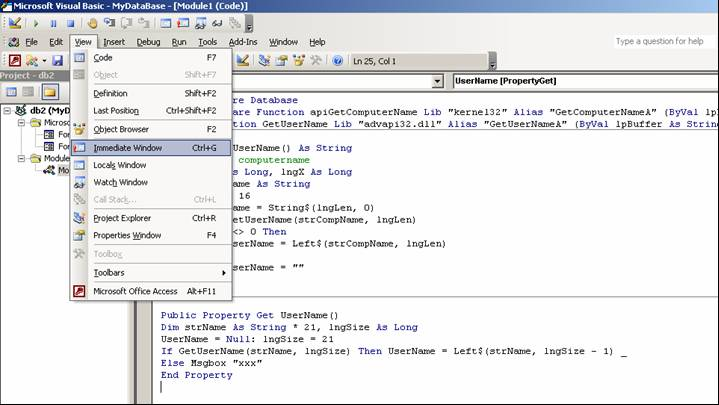Toggle breakpoint using the hand icon
This screenshot has width=719, height=405.
tap(93, 23)
